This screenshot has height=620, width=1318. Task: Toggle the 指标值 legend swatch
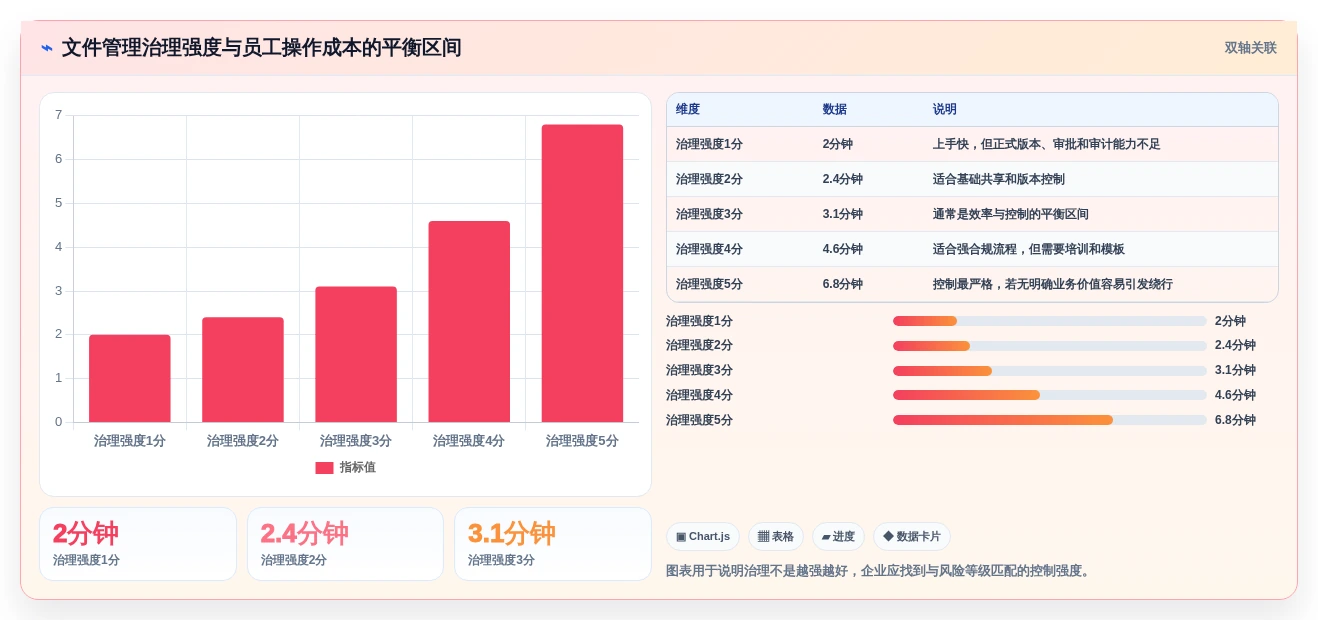point(324,467)
